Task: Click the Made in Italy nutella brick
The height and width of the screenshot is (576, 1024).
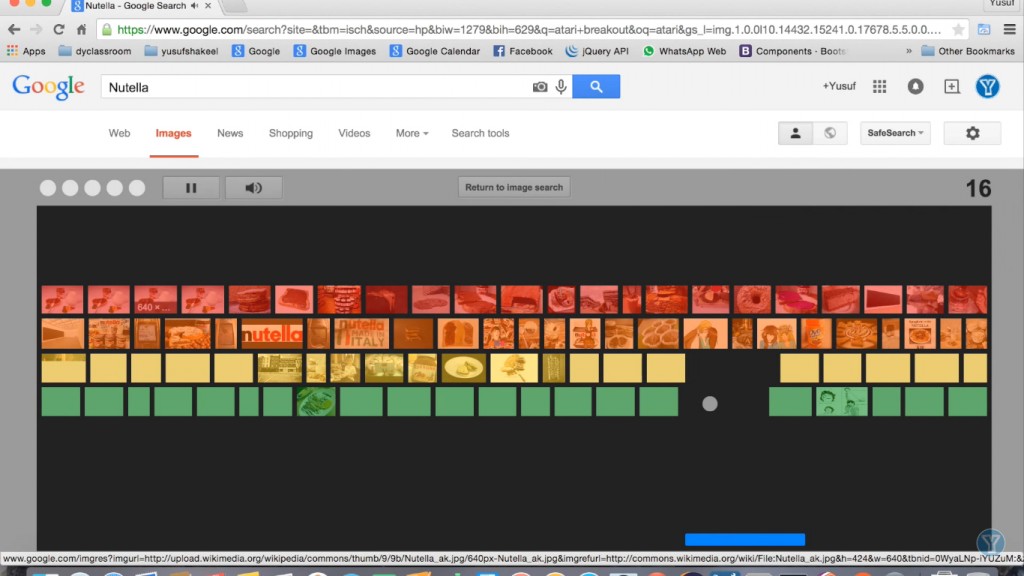Action: click(361, 334)
